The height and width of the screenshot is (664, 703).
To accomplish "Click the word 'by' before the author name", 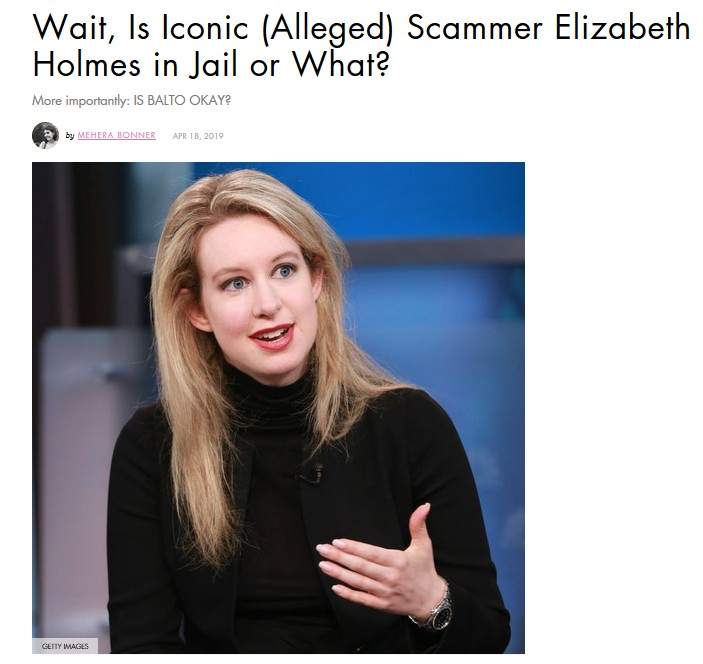I will (70, 135).
